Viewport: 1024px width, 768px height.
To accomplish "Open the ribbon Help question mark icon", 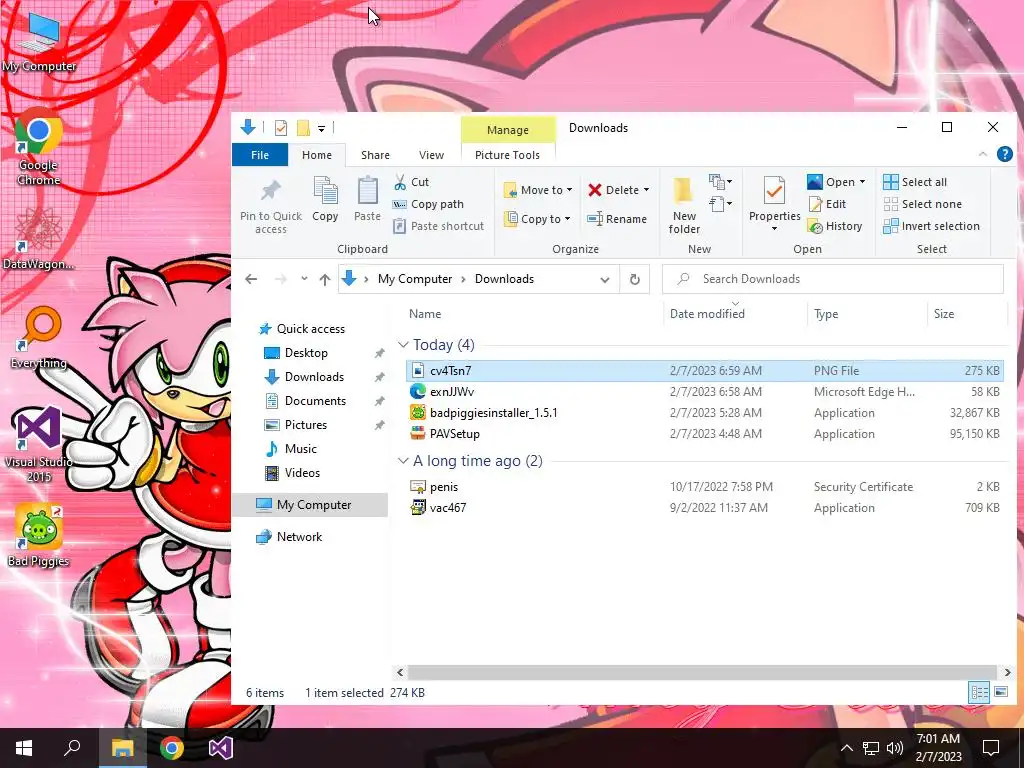I will (x=1004, y=154).
